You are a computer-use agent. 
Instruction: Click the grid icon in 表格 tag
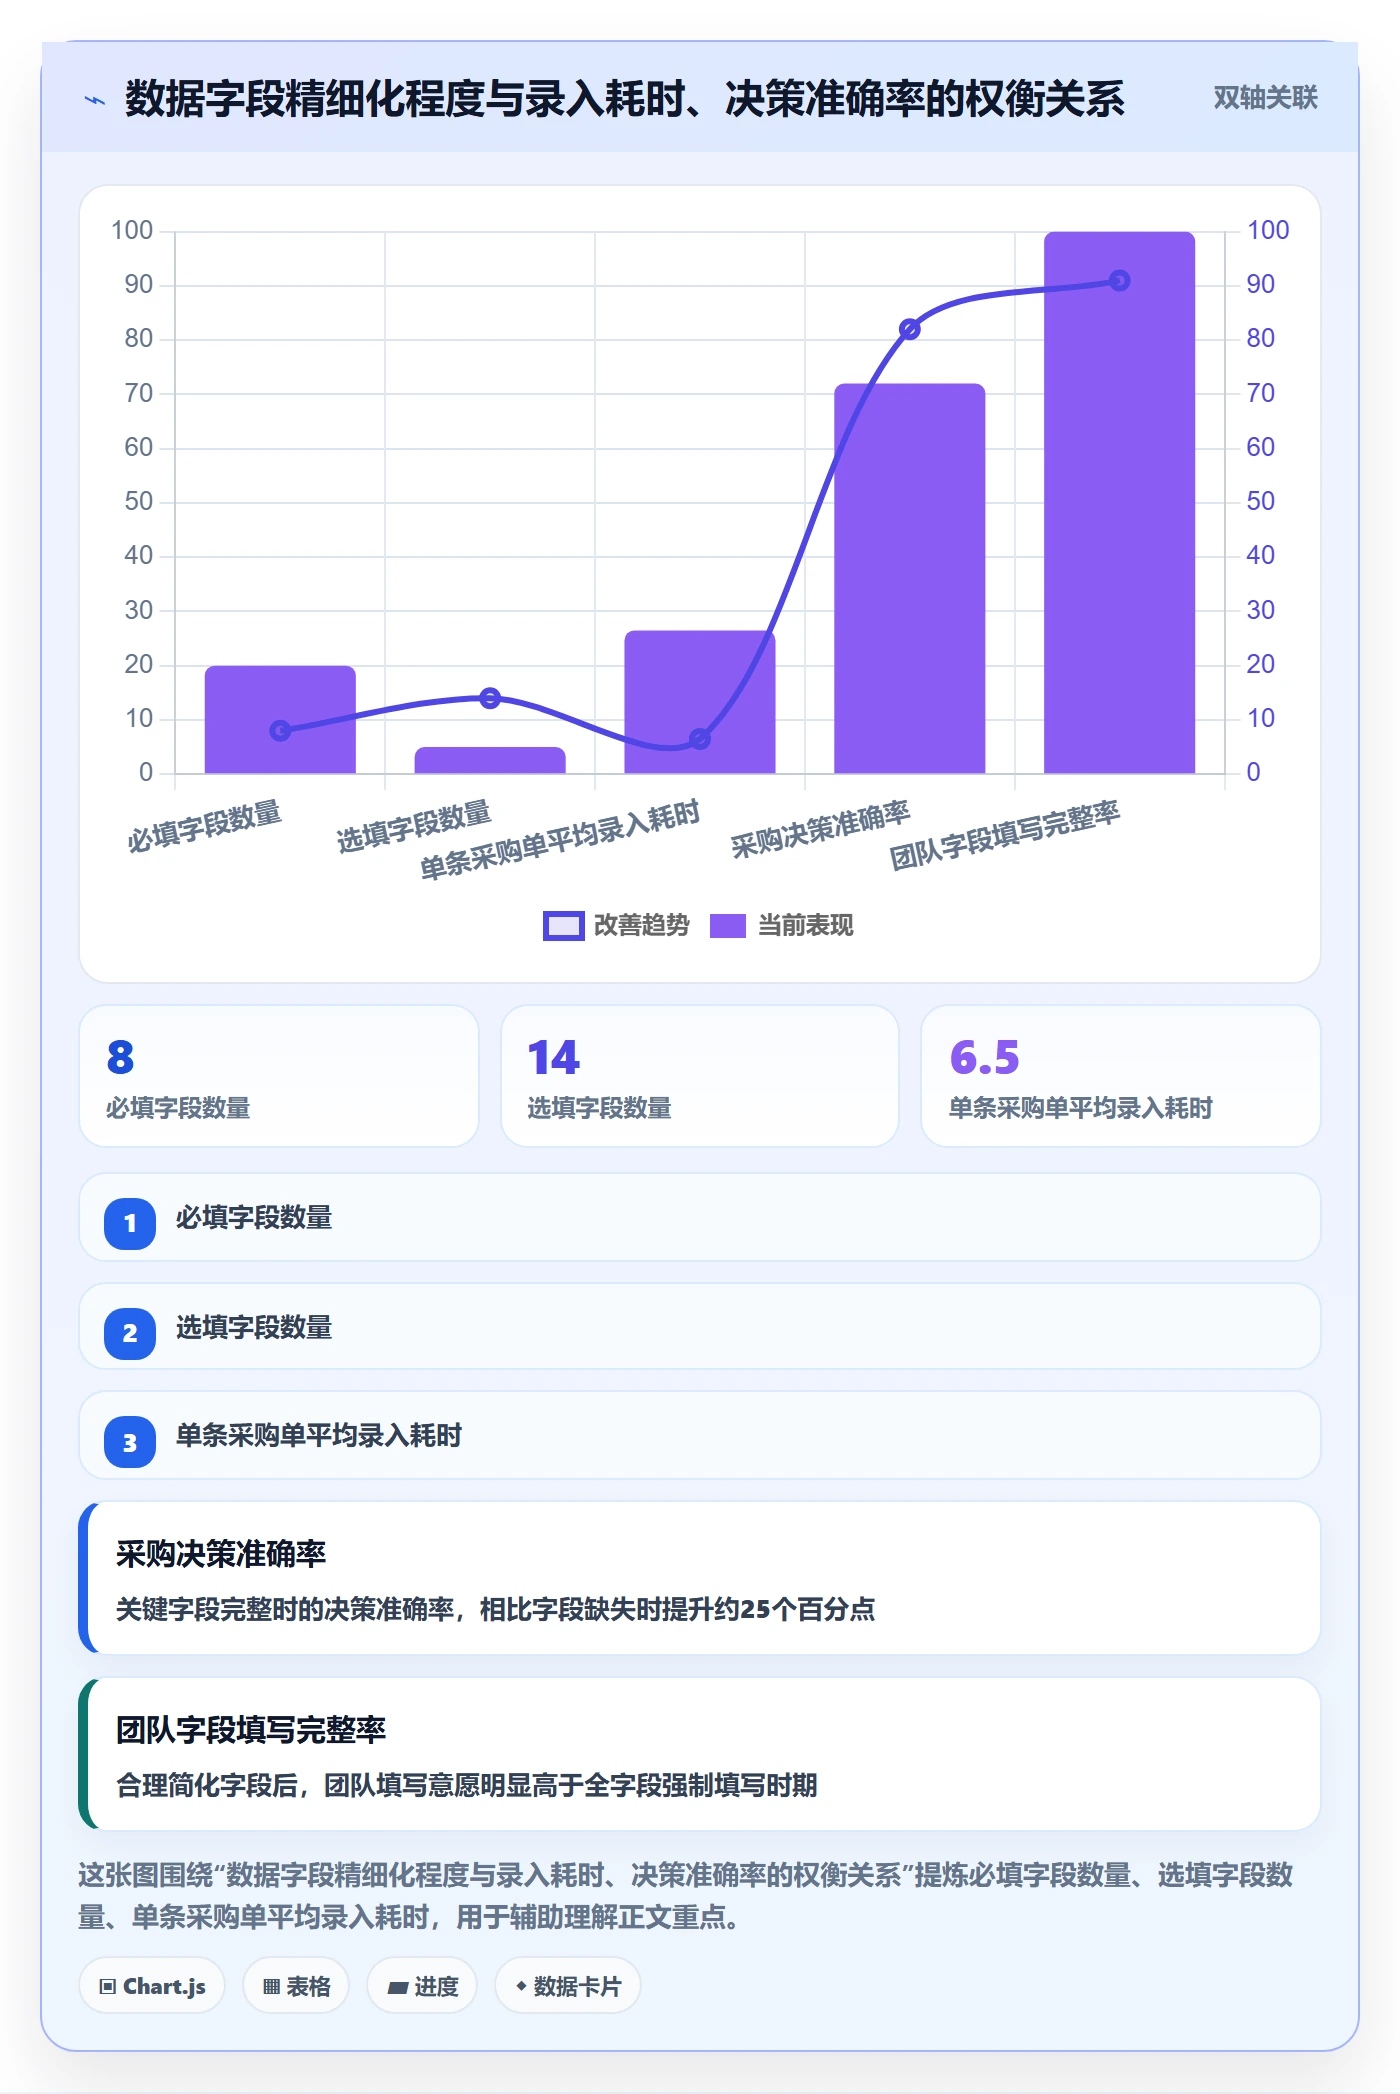(271, 1987)
